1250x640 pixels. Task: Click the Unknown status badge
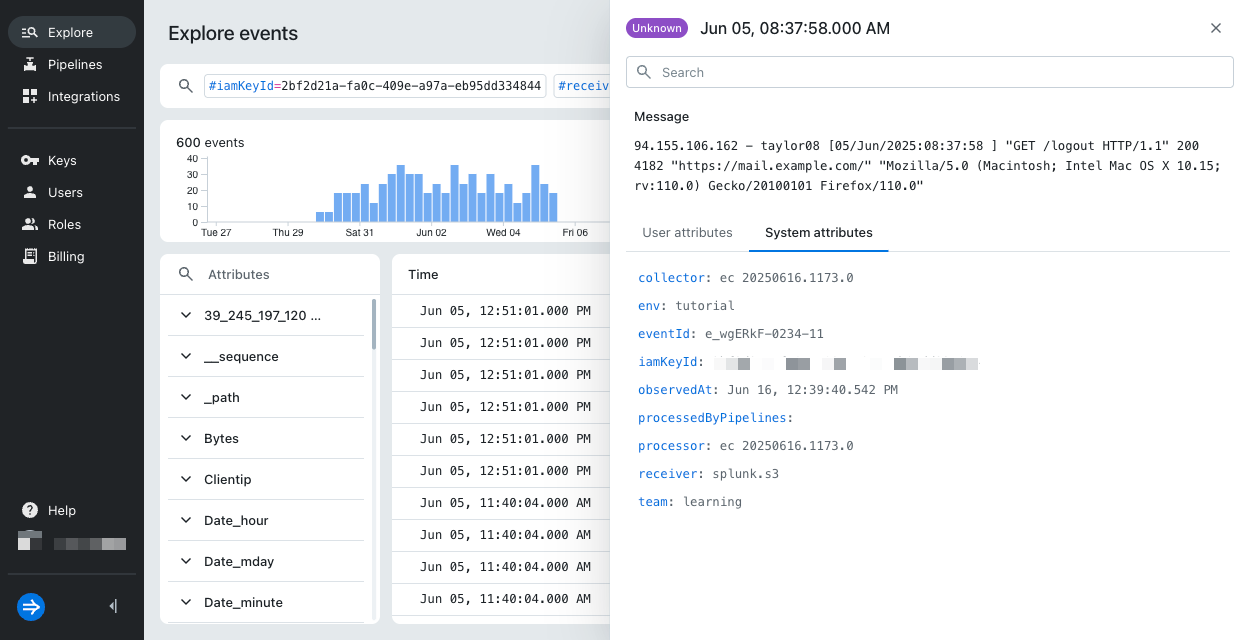tap(657, 28)
